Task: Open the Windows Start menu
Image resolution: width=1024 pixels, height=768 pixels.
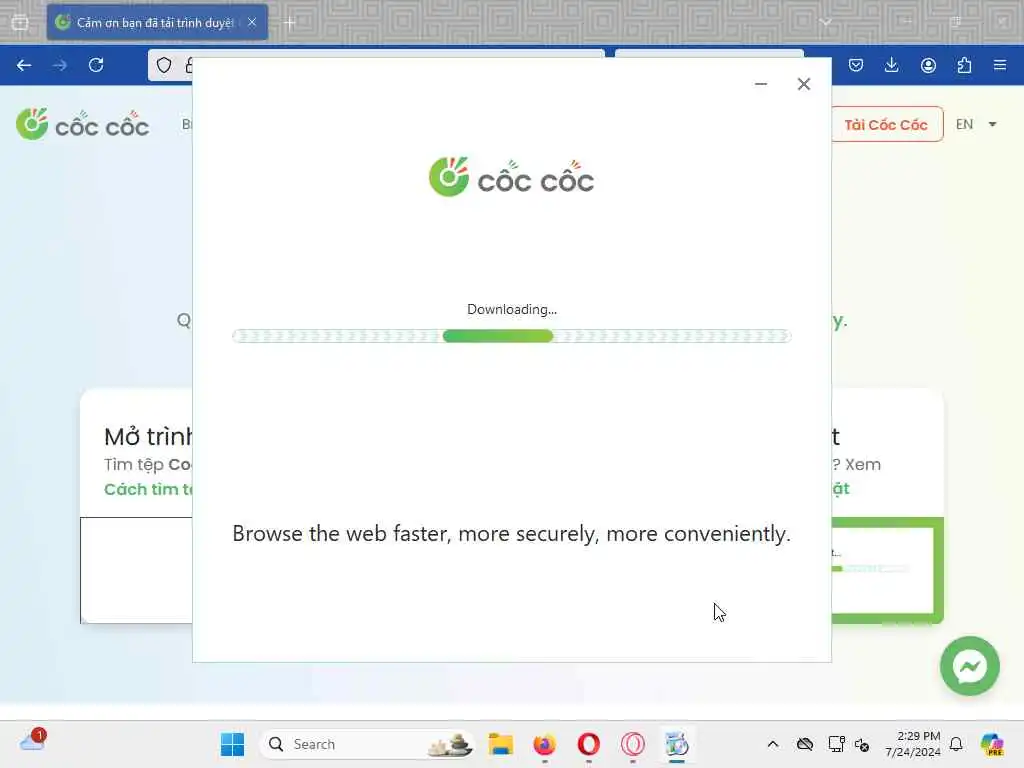Action: click(232, 744)
